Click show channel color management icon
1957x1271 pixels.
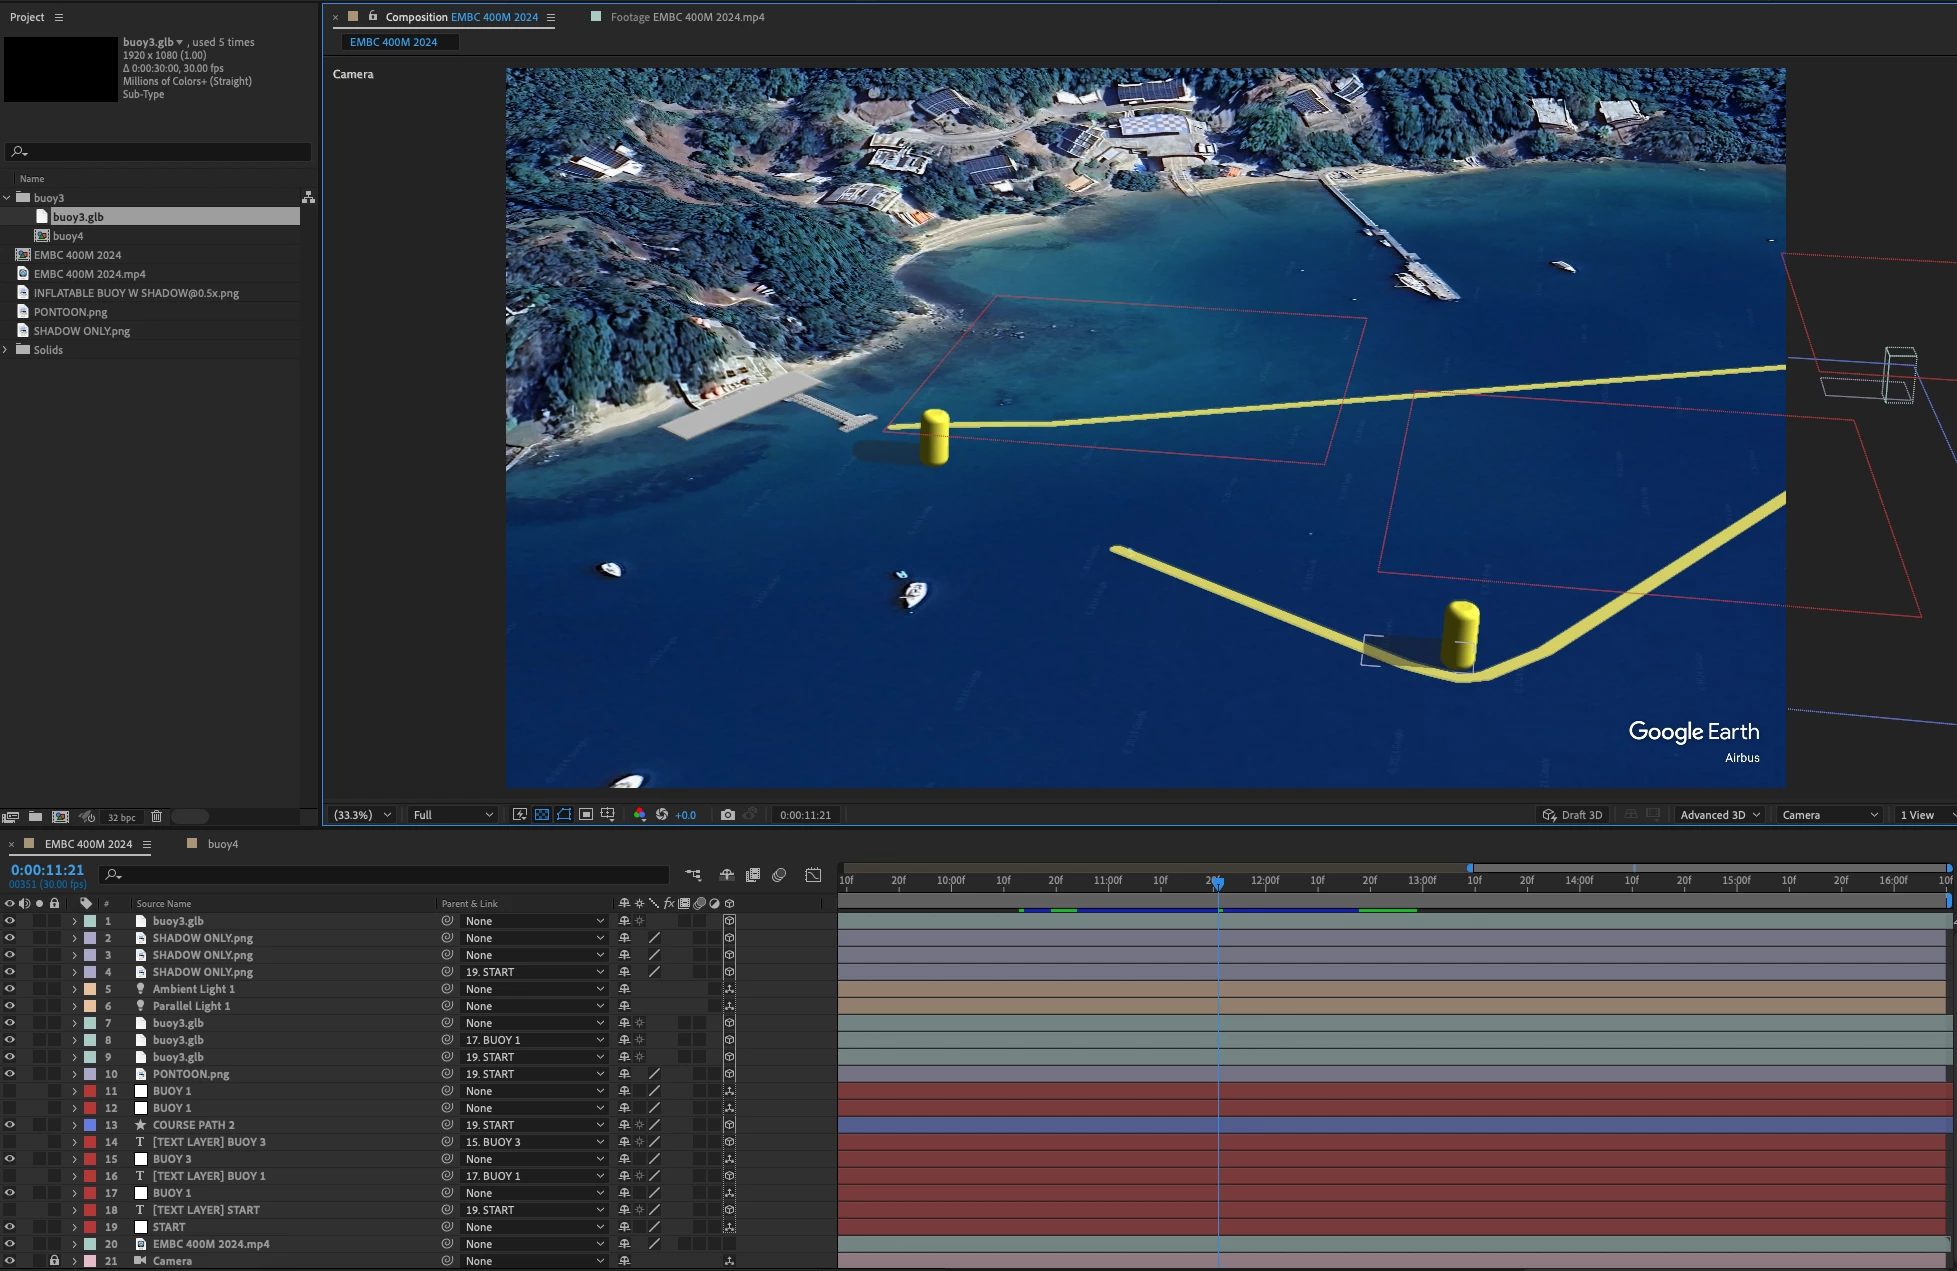pos(640,815)
